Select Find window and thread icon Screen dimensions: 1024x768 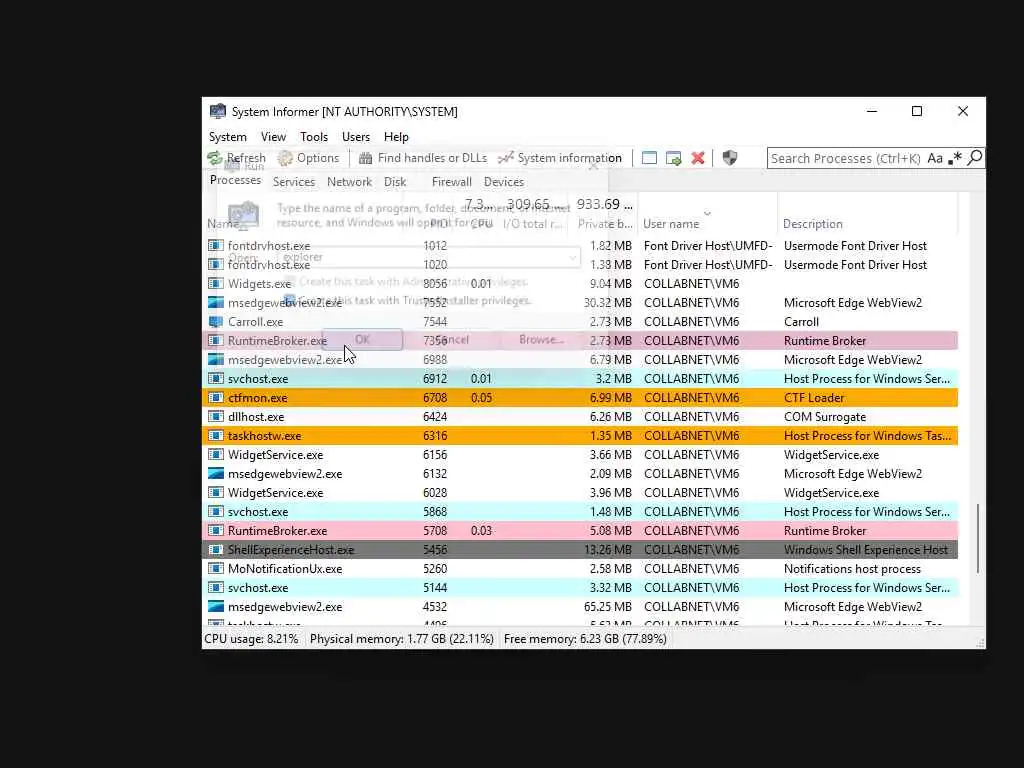pos(673,158)
